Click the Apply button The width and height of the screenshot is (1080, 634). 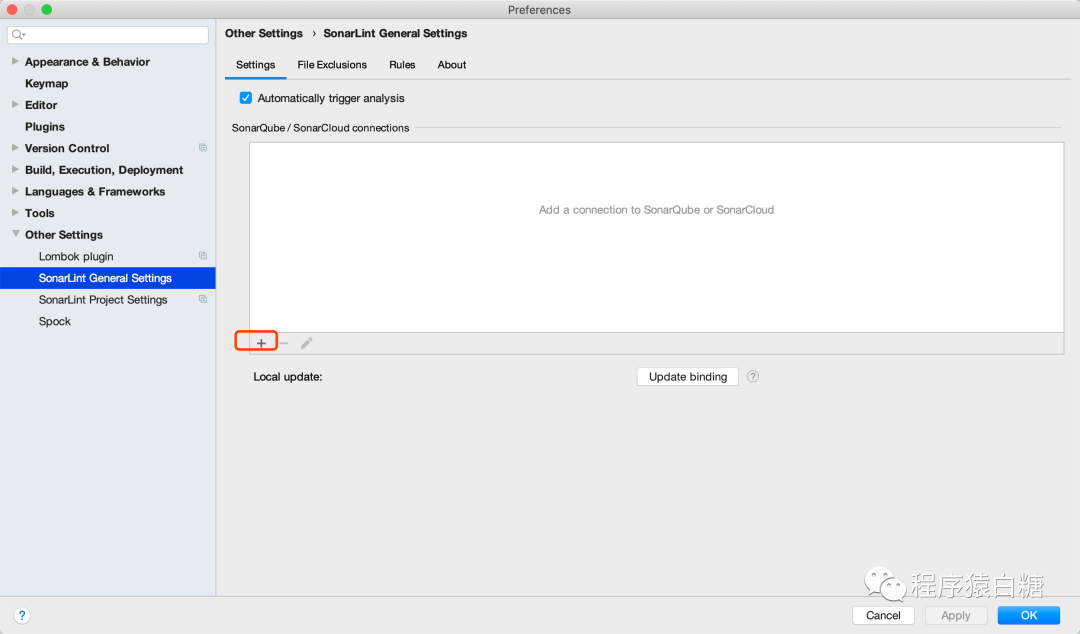pos(955,615)
